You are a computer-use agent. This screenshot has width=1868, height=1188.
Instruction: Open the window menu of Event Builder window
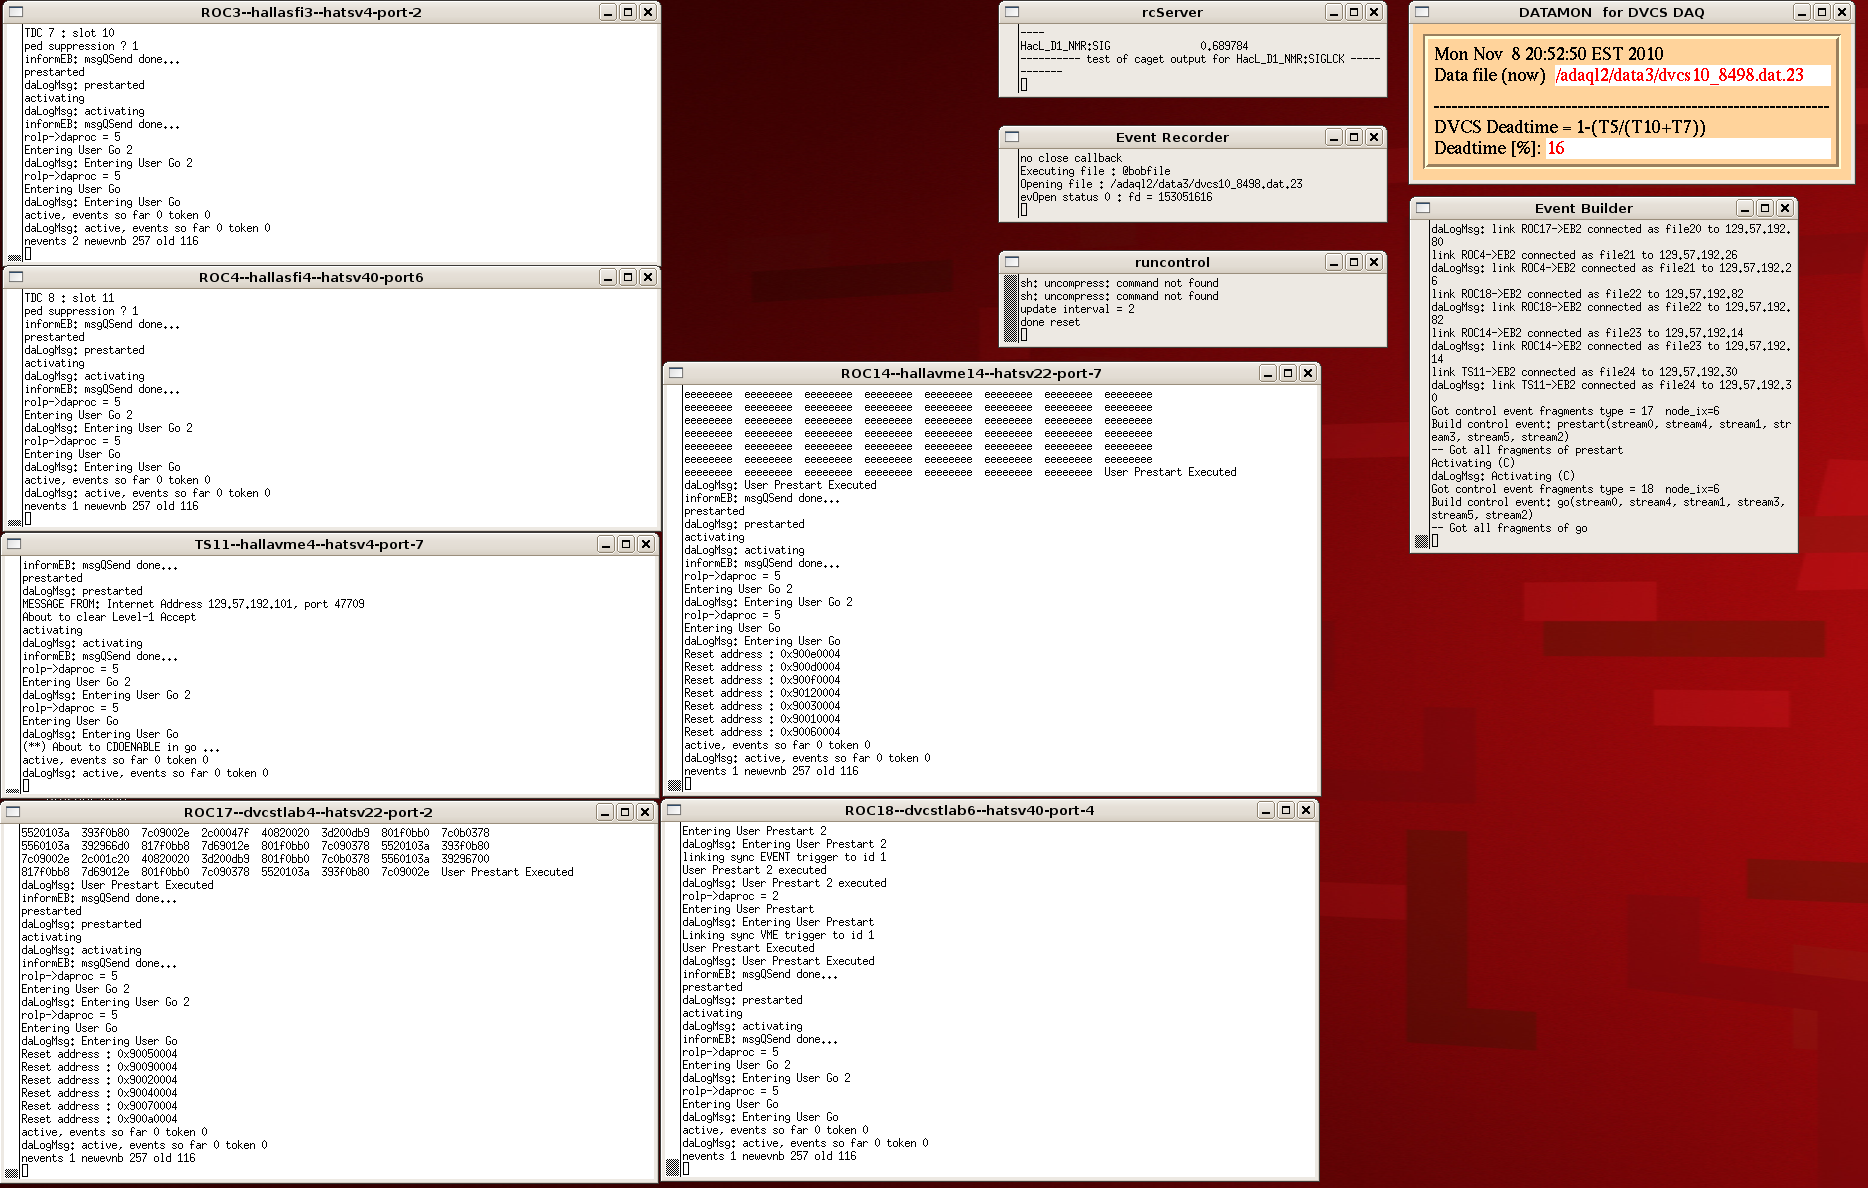(x=1423, y=208)
